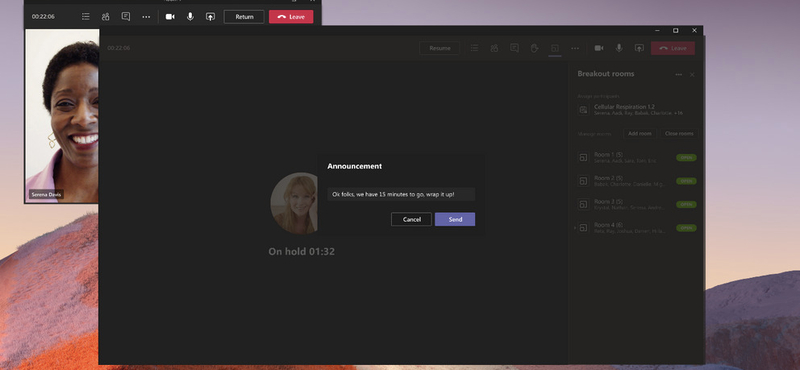Share content from the Room 1 window
Screen dimensions: 800x370
(210, 17)
